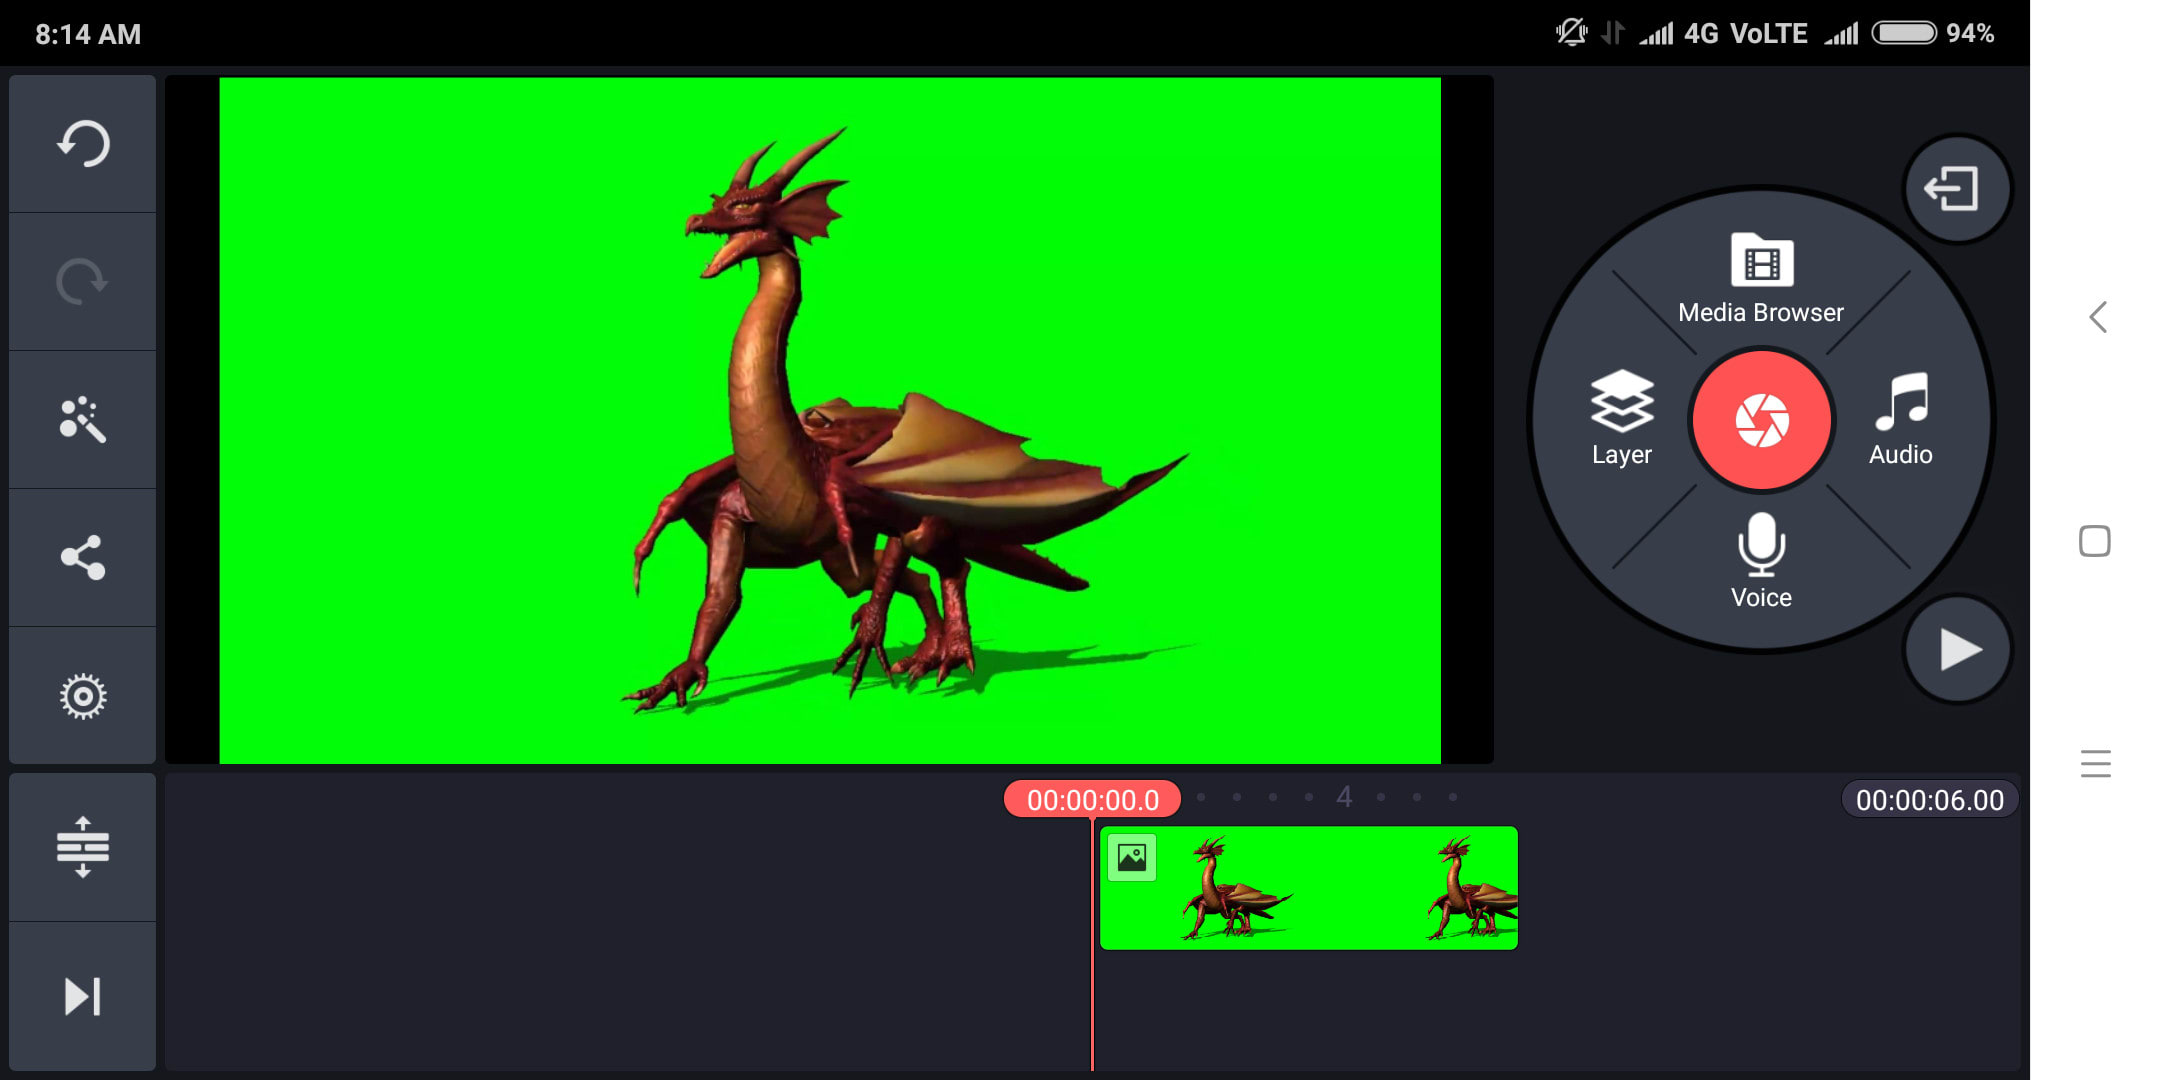Expand the timeline view icon
The image size is (2160, 1080).
tap(83, 847)
